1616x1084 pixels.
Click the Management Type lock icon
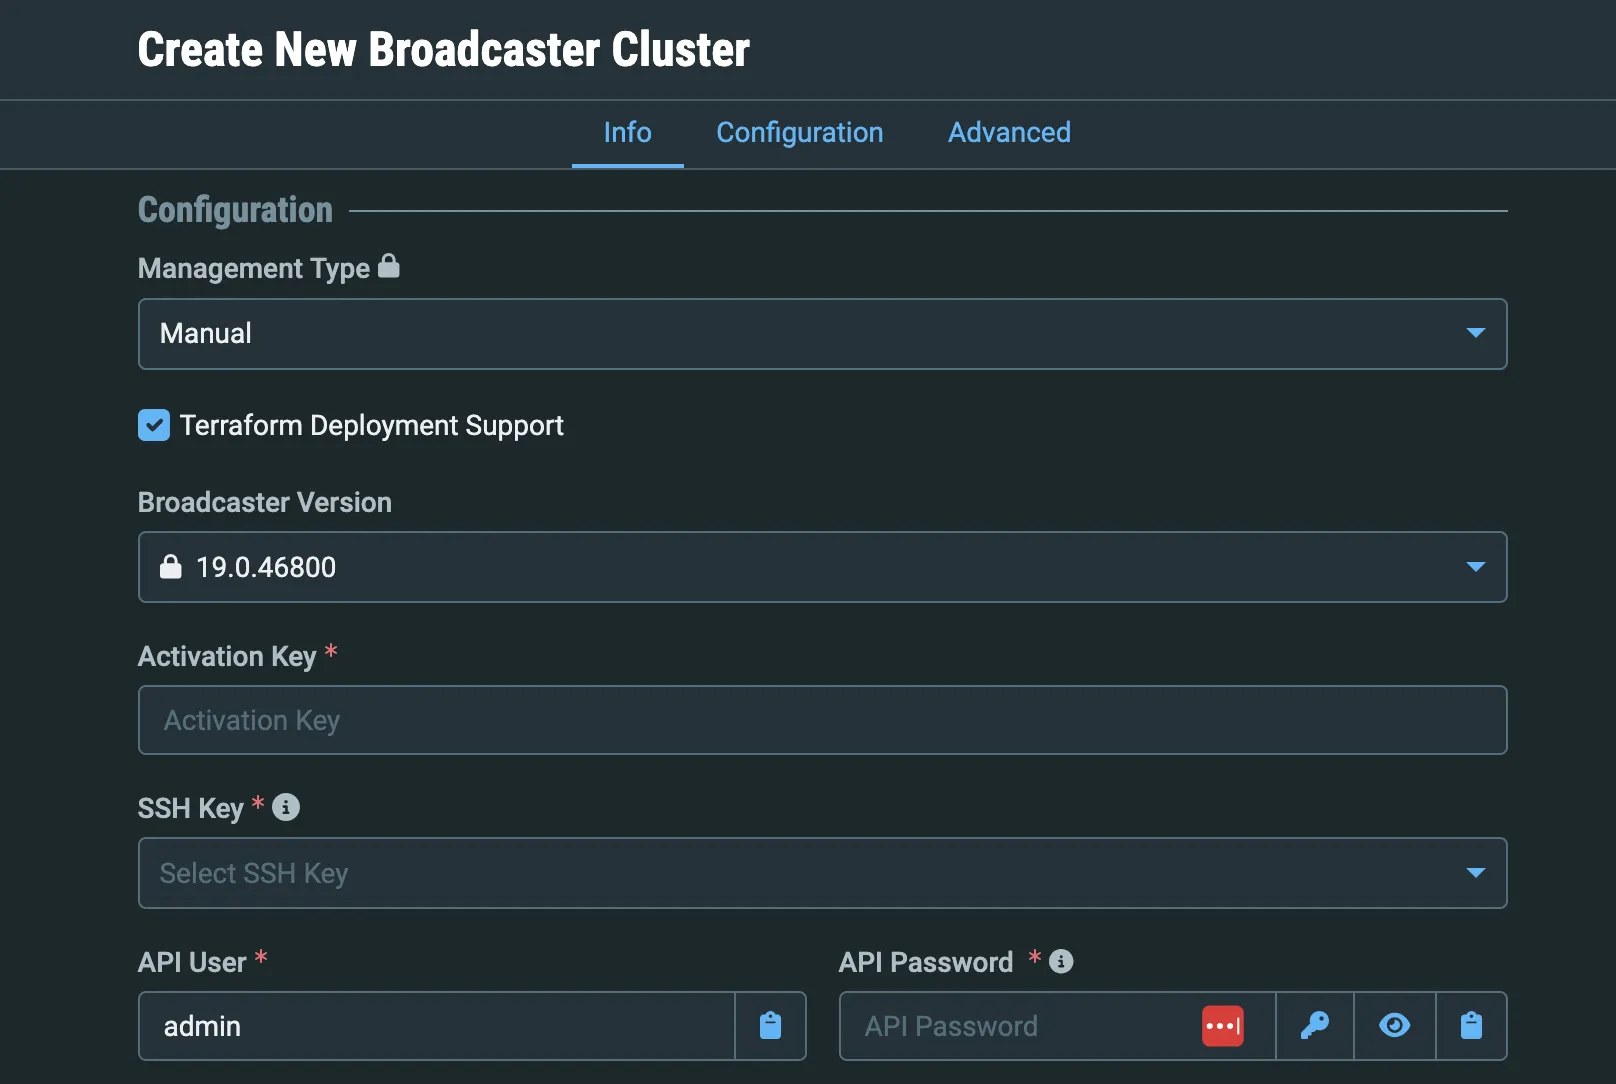click(x=389, y=266)
